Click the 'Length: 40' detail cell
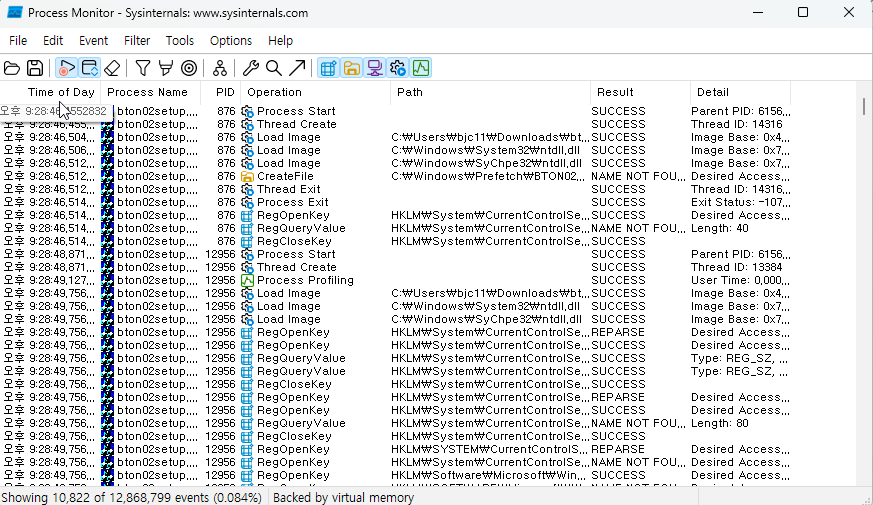 (719, 228)
